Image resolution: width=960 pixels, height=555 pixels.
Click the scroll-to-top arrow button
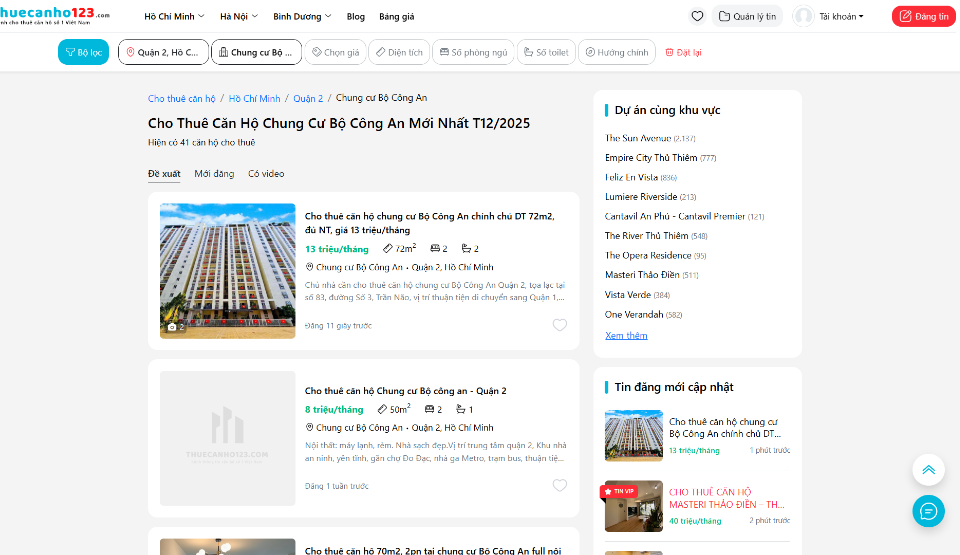928,470
